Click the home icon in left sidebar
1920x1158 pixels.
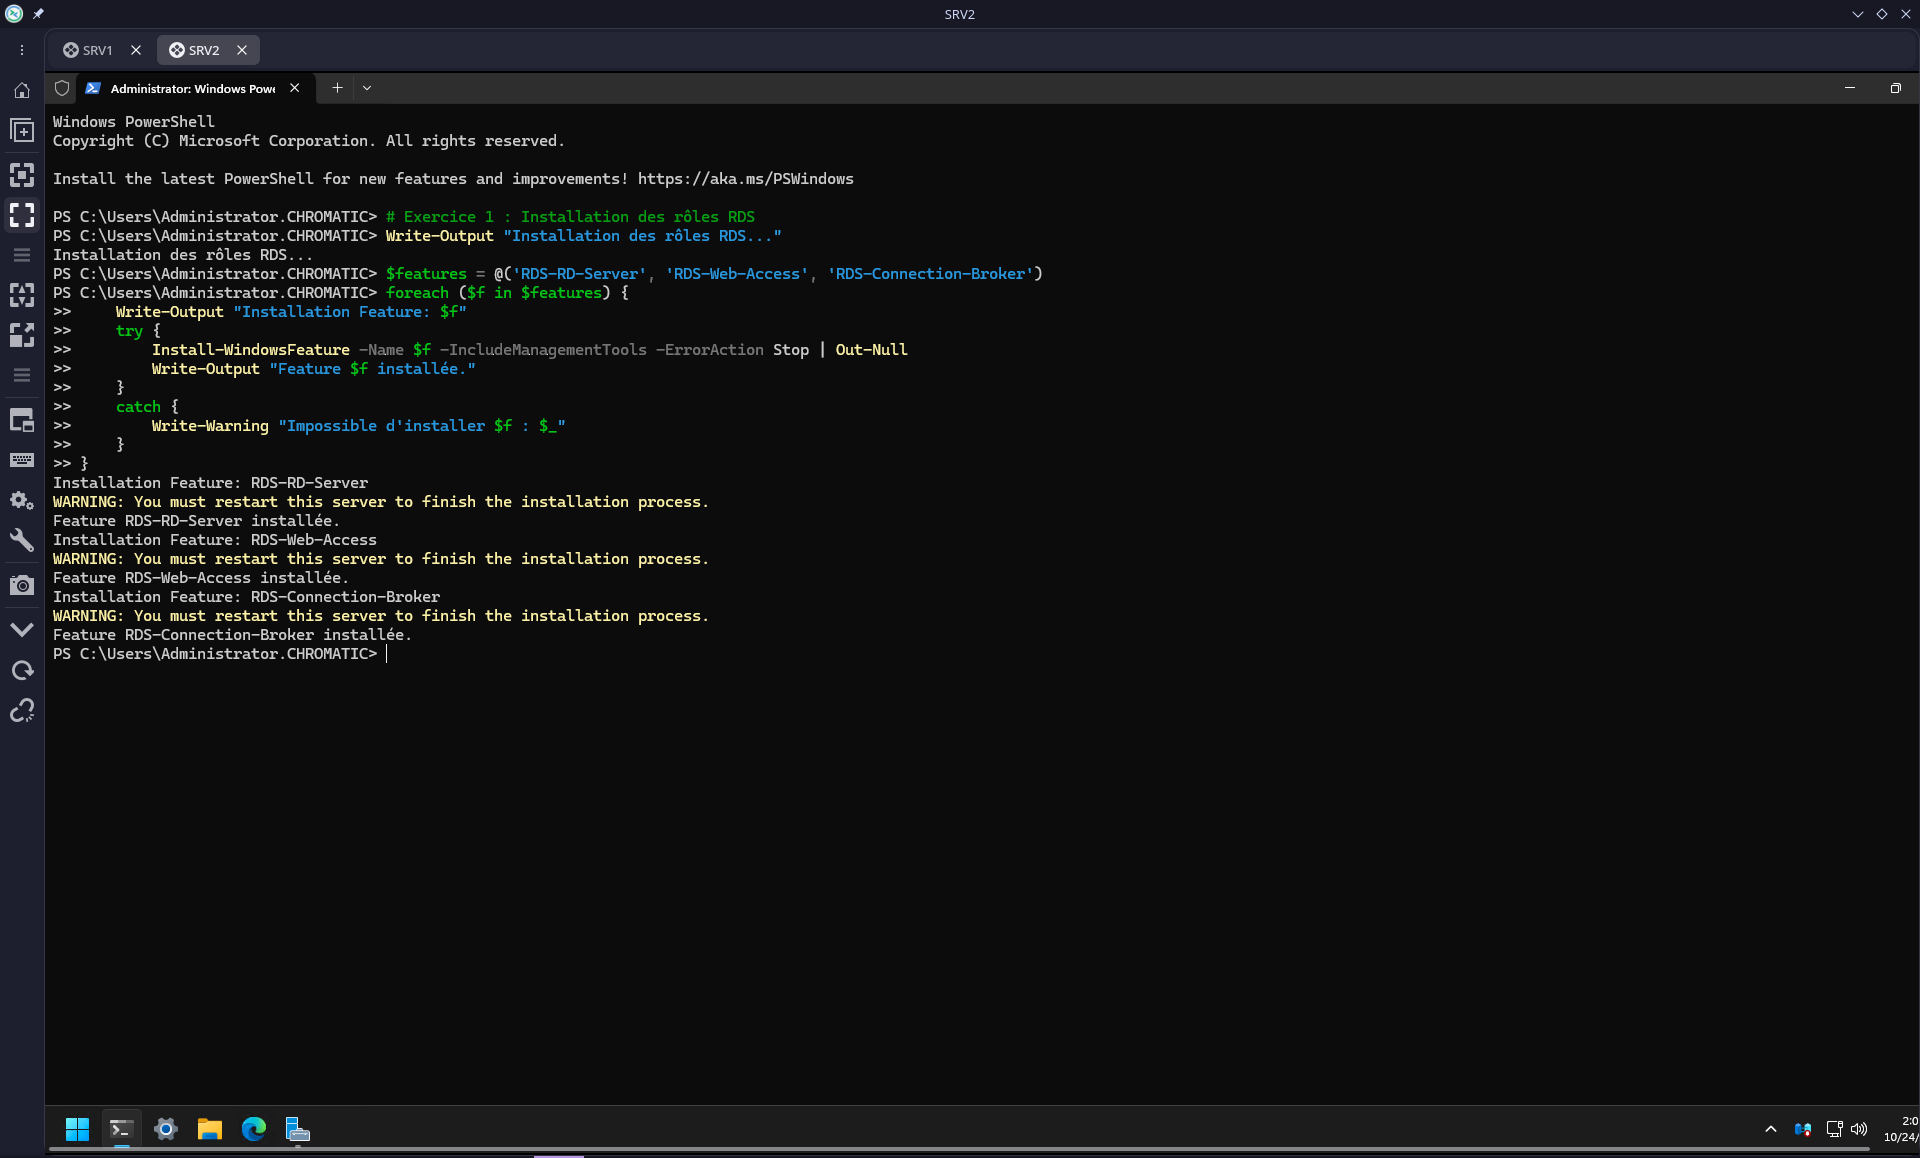coord(22,91)
